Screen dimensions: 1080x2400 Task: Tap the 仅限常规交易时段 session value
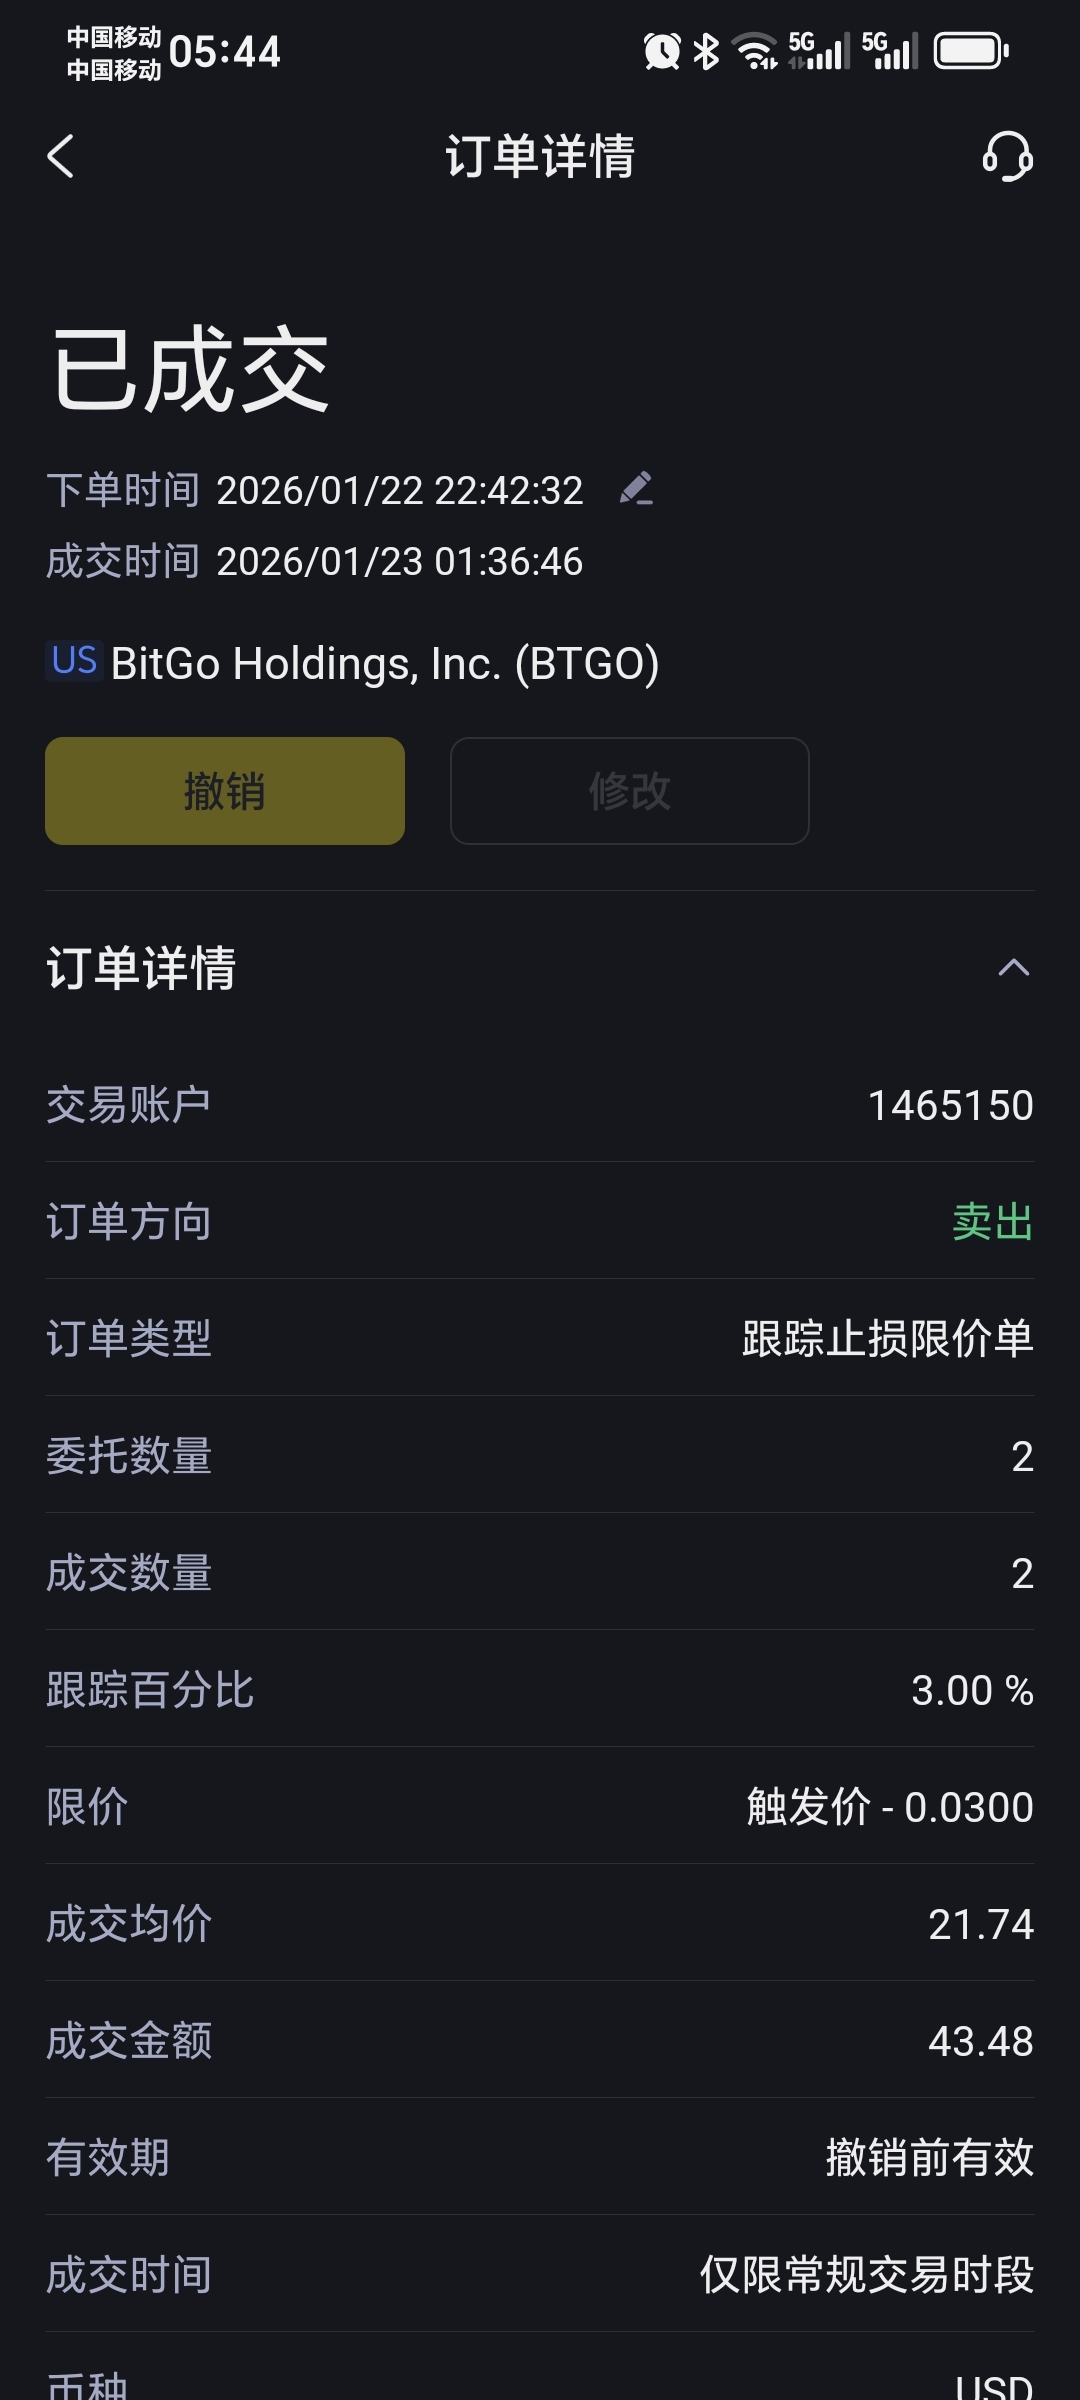866,2274
